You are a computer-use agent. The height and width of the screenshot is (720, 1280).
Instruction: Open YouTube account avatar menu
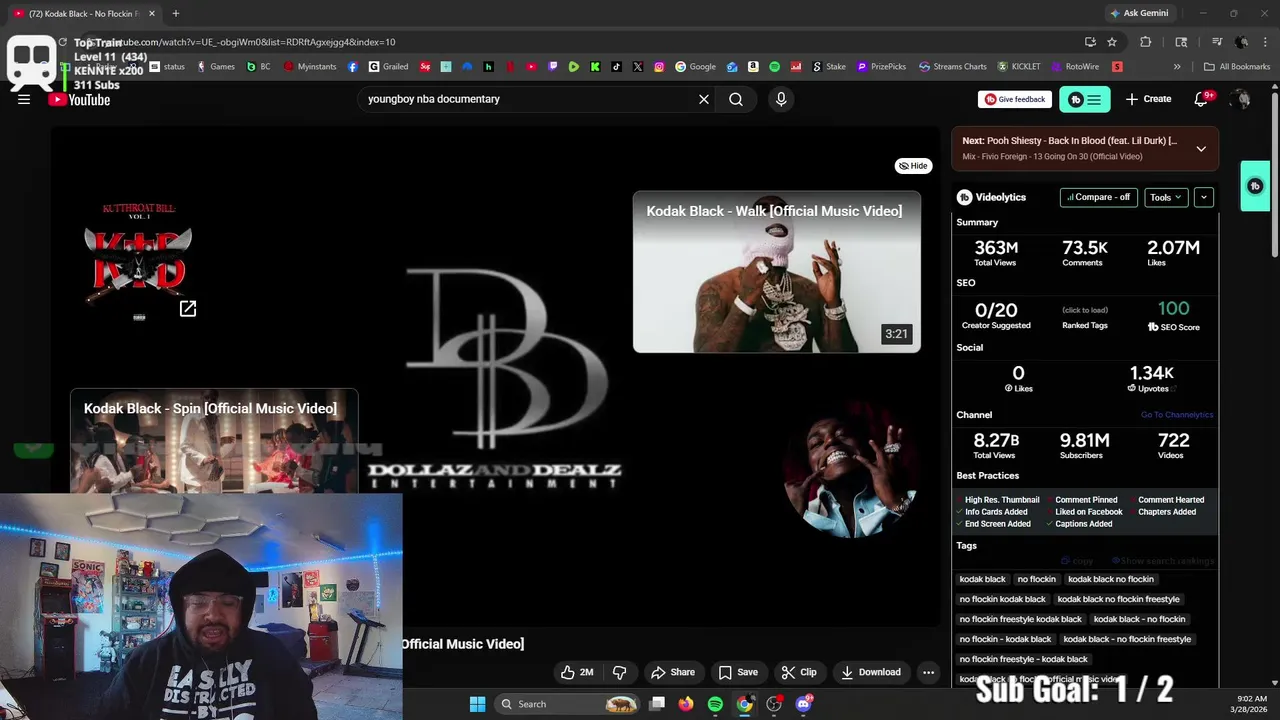point(1241,99)
